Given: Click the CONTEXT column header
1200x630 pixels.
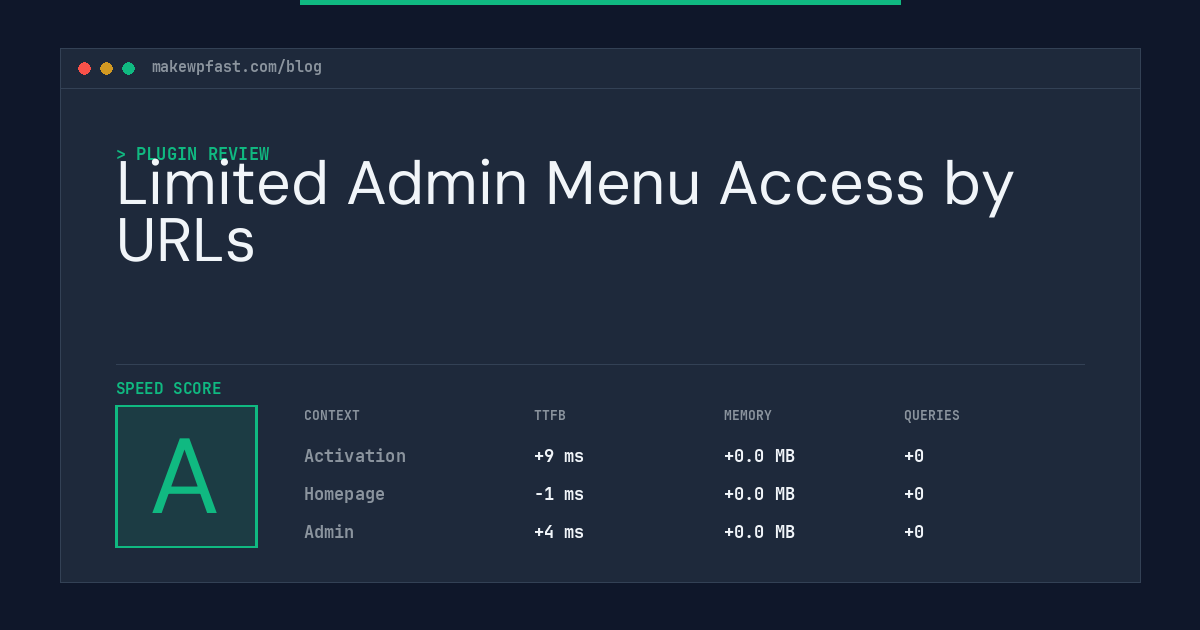Looking at the screenshot, I should coord(332,416).
